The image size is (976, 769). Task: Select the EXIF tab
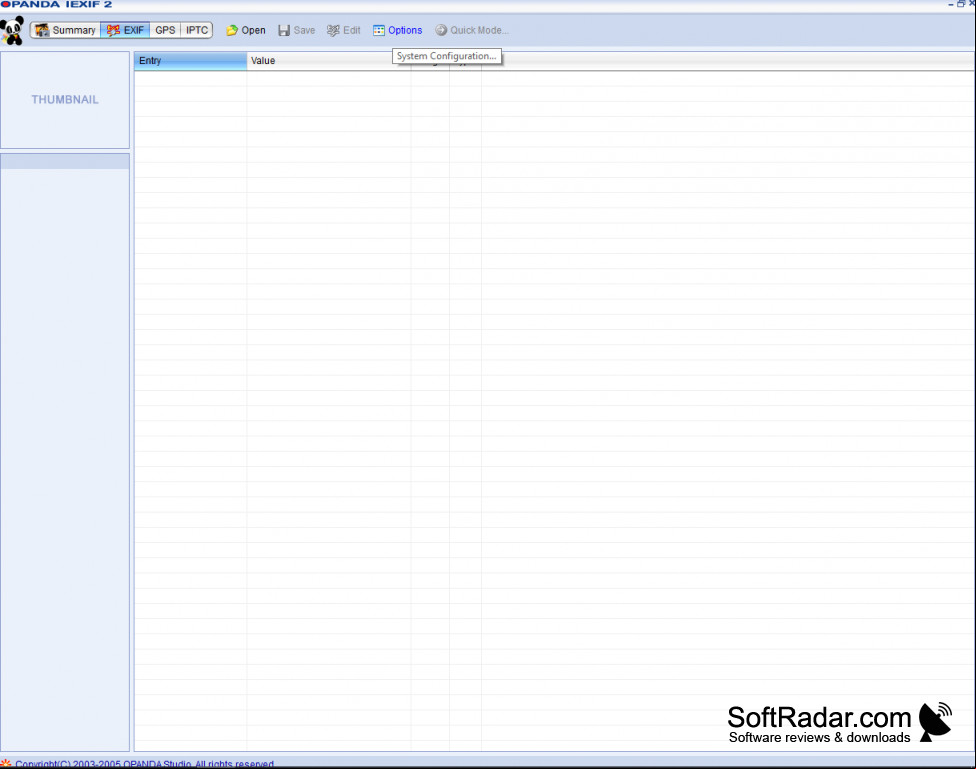125,30
